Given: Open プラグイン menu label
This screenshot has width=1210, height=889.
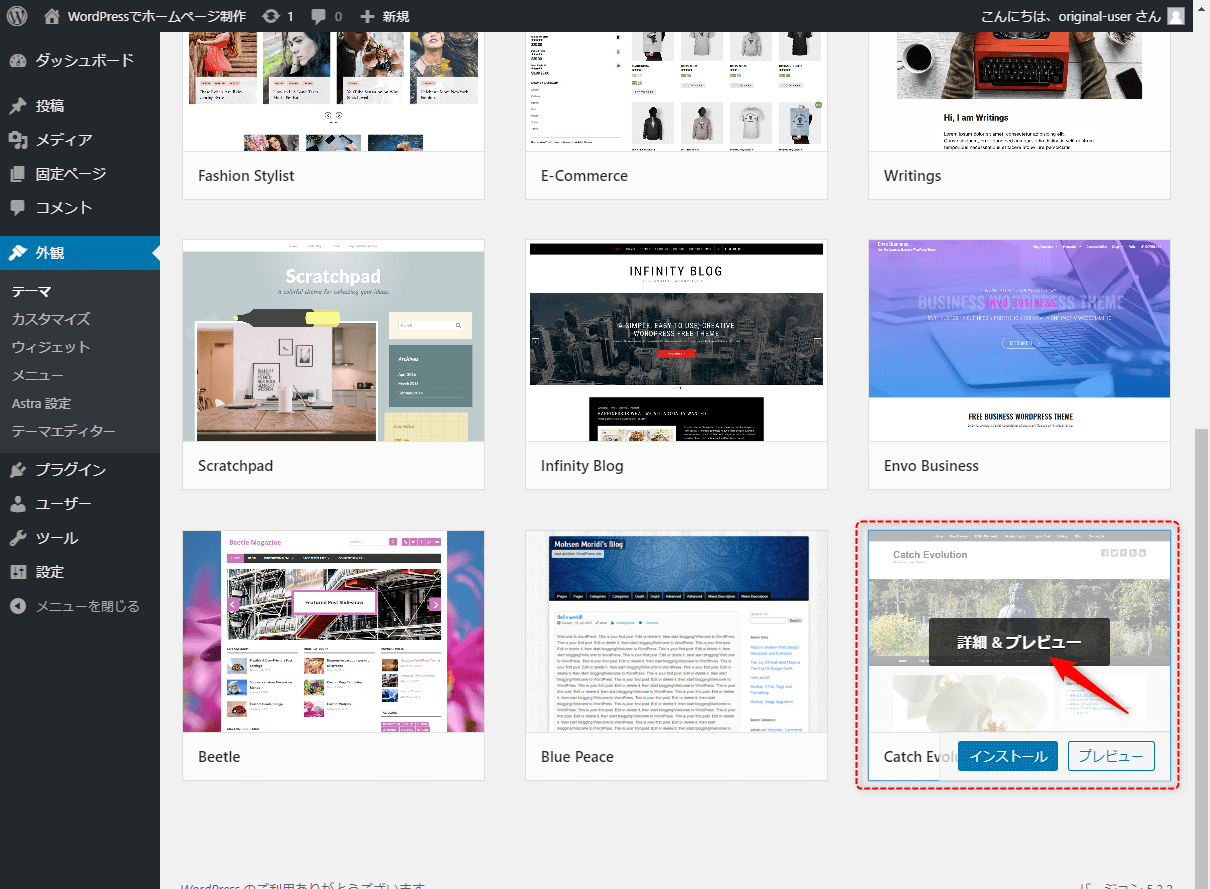Looking at the screenshot, I should point(70,470).
